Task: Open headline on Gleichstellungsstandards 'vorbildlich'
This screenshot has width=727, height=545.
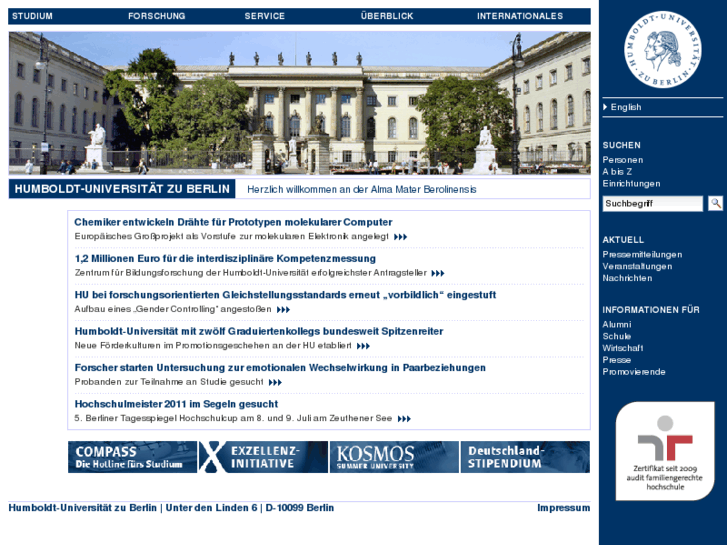Action: tap(285, 295)
